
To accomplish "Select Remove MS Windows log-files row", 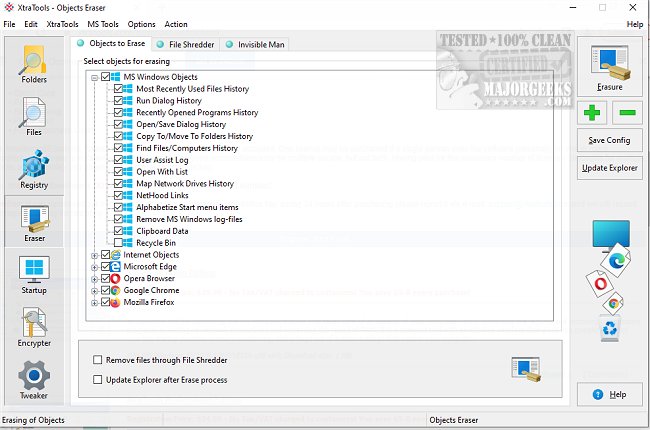I will [189, 219].
